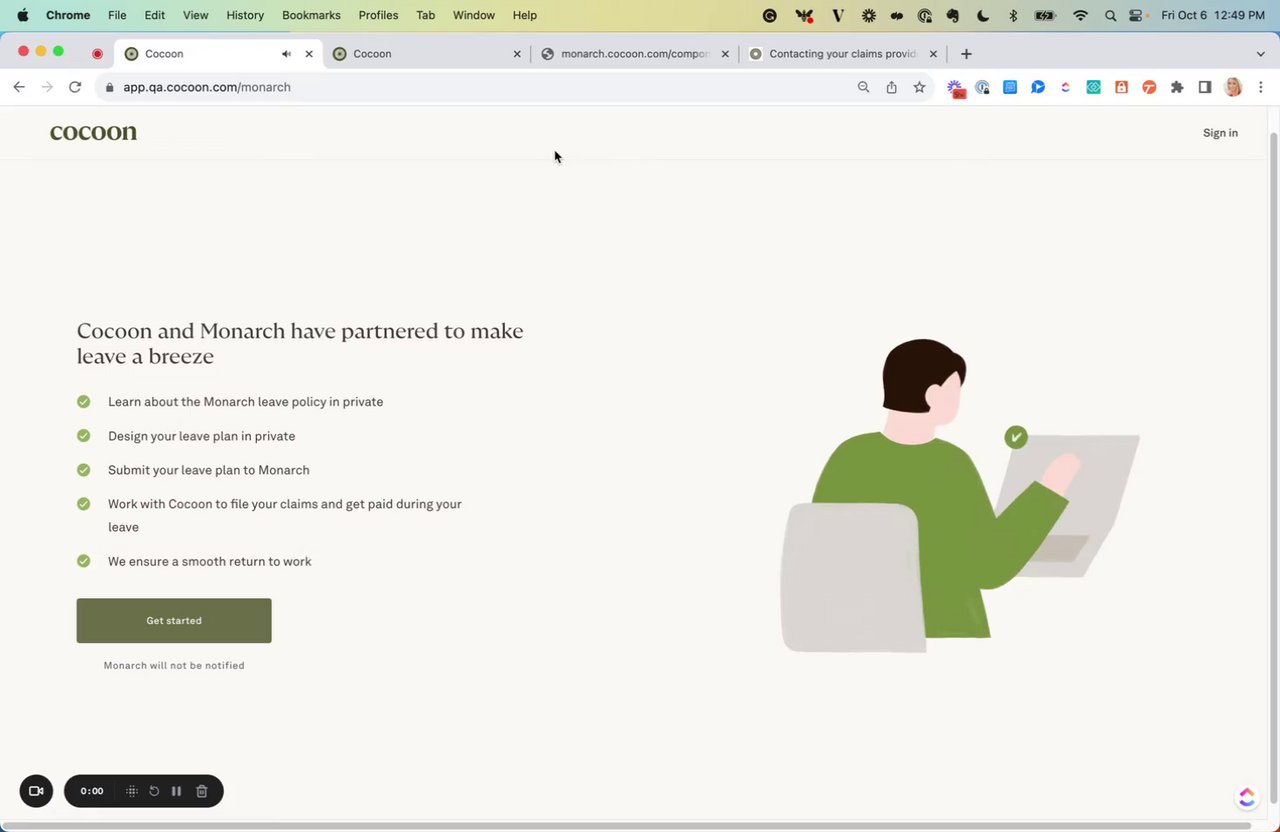
Task: Open Control Center in menu bar
Action: [1136, 15]
